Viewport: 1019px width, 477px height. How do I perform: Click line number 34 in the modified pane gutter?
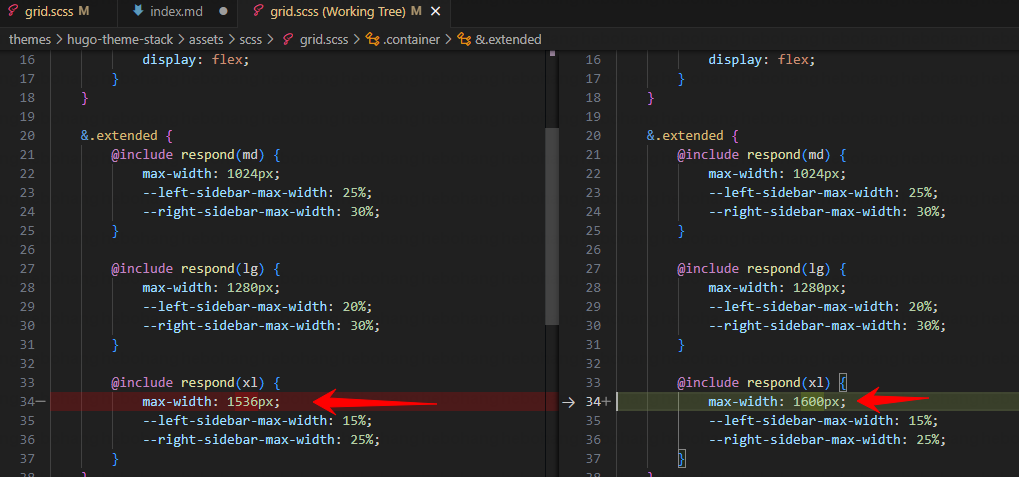tap(593, 402)
